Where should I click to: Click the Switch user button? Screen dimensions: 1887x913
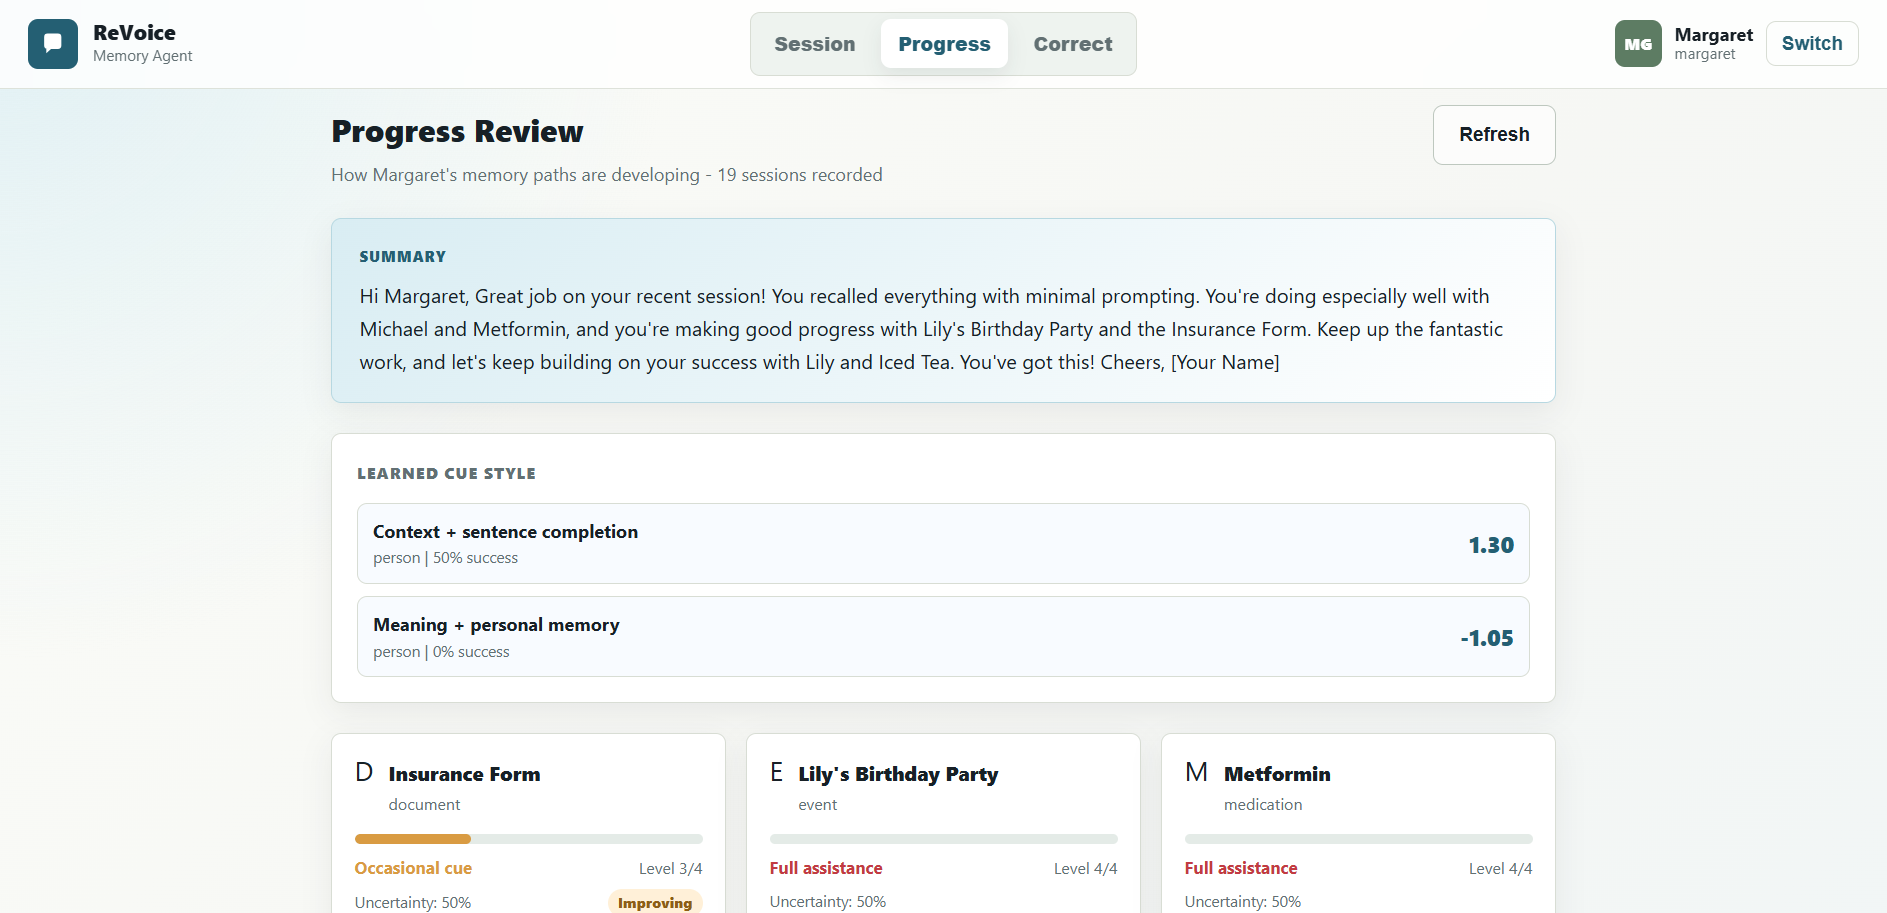[x=1812, y=44]
